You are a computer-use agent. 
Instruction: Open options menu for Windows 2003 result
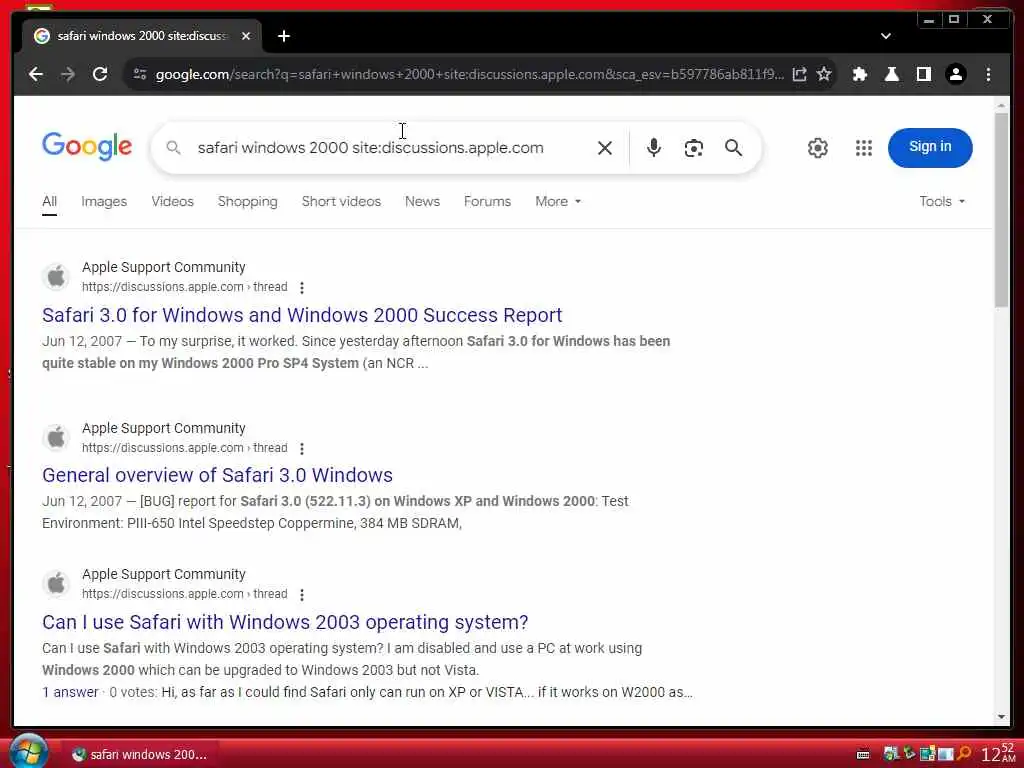(302, 595)
